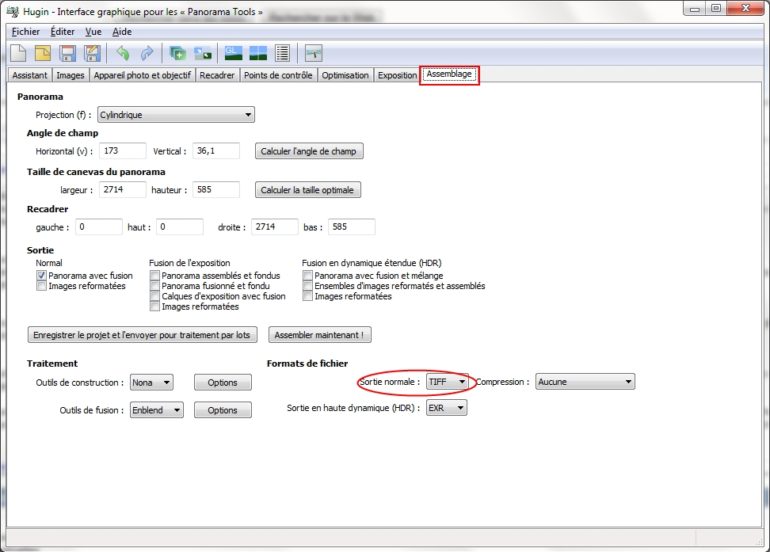
Task: Click 'Calculer la taille optimale' button
Action: (x=308, y=190)
